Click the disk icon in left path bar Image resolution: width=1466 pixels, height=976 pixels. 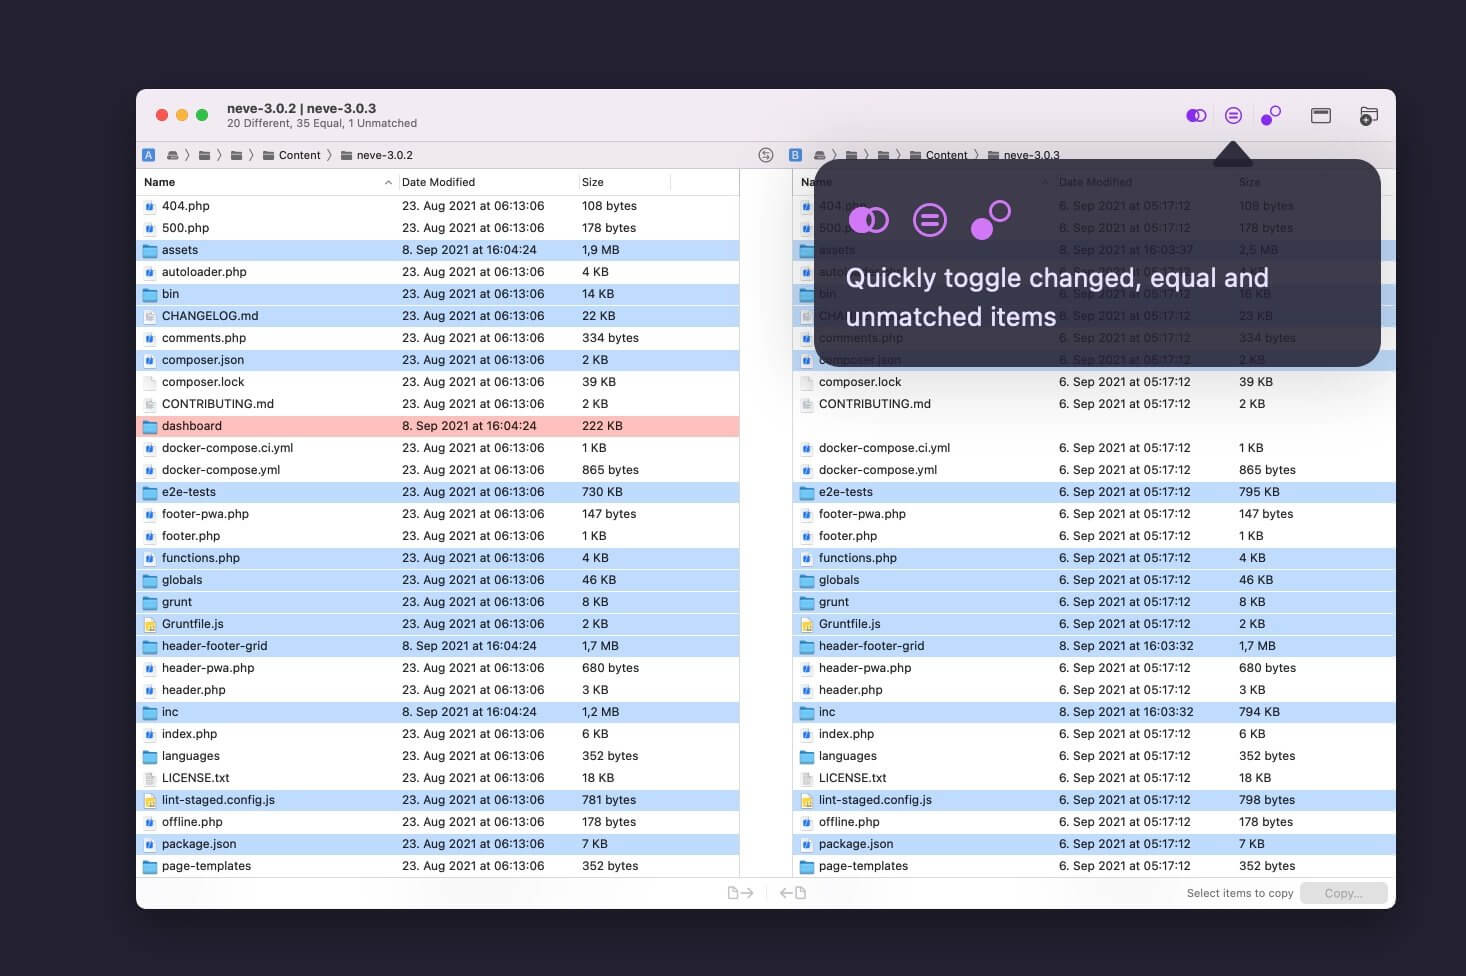coord(173,155)
